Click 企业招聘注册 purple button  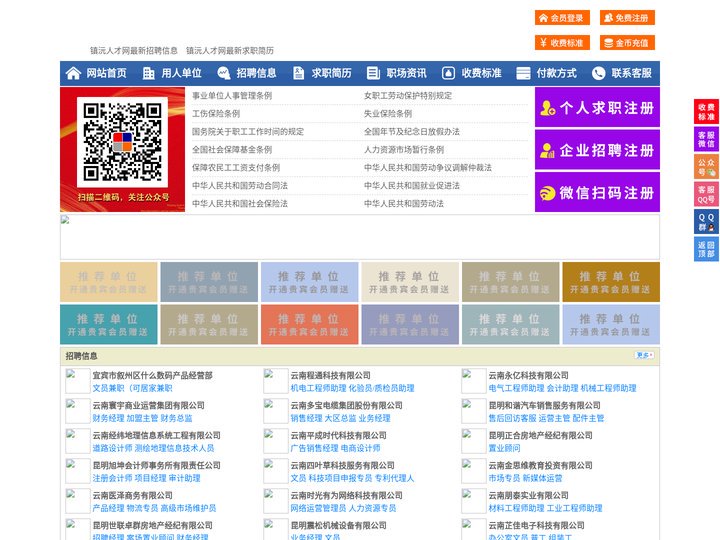tap(597, 150)
